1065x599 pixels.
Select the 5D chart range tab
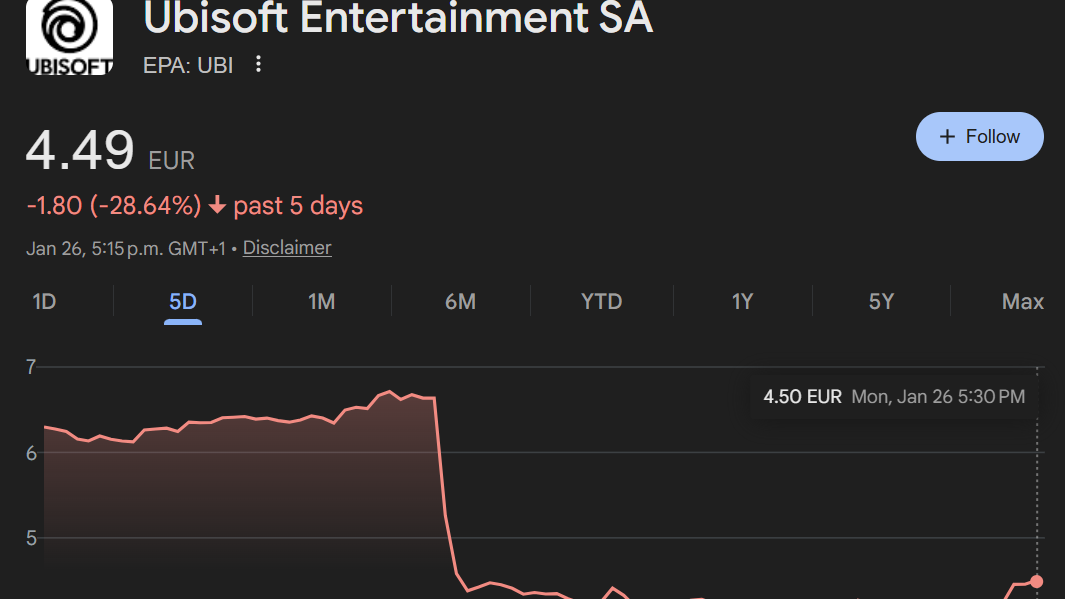point(182,301)
